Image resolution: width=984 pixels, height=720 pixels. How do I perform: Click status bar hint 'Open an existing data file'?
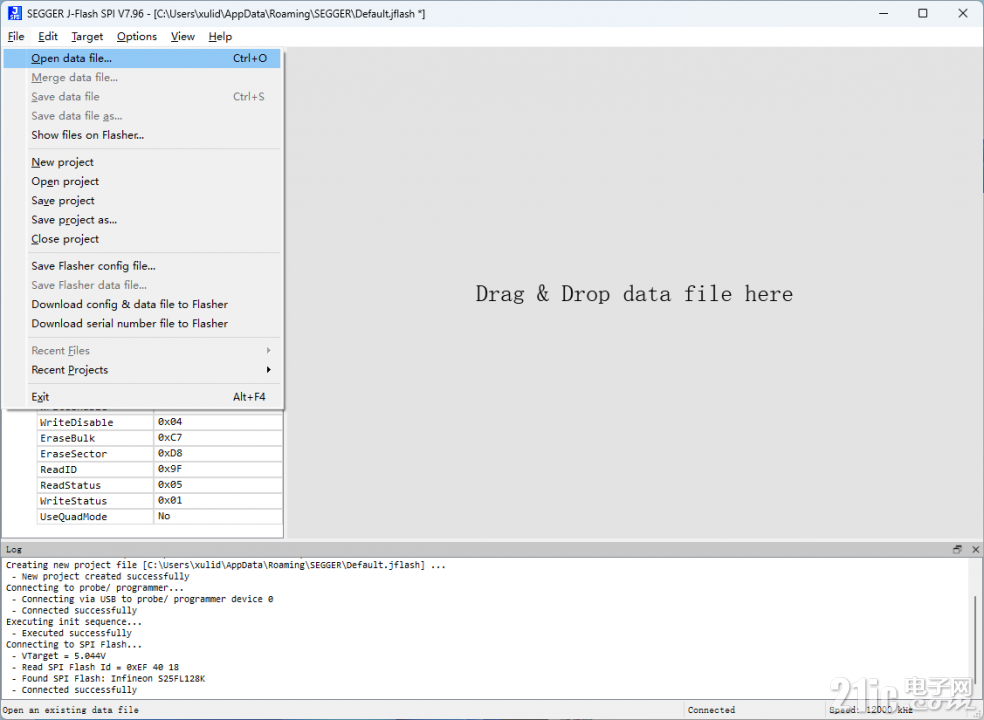click(x=71, y=710)
